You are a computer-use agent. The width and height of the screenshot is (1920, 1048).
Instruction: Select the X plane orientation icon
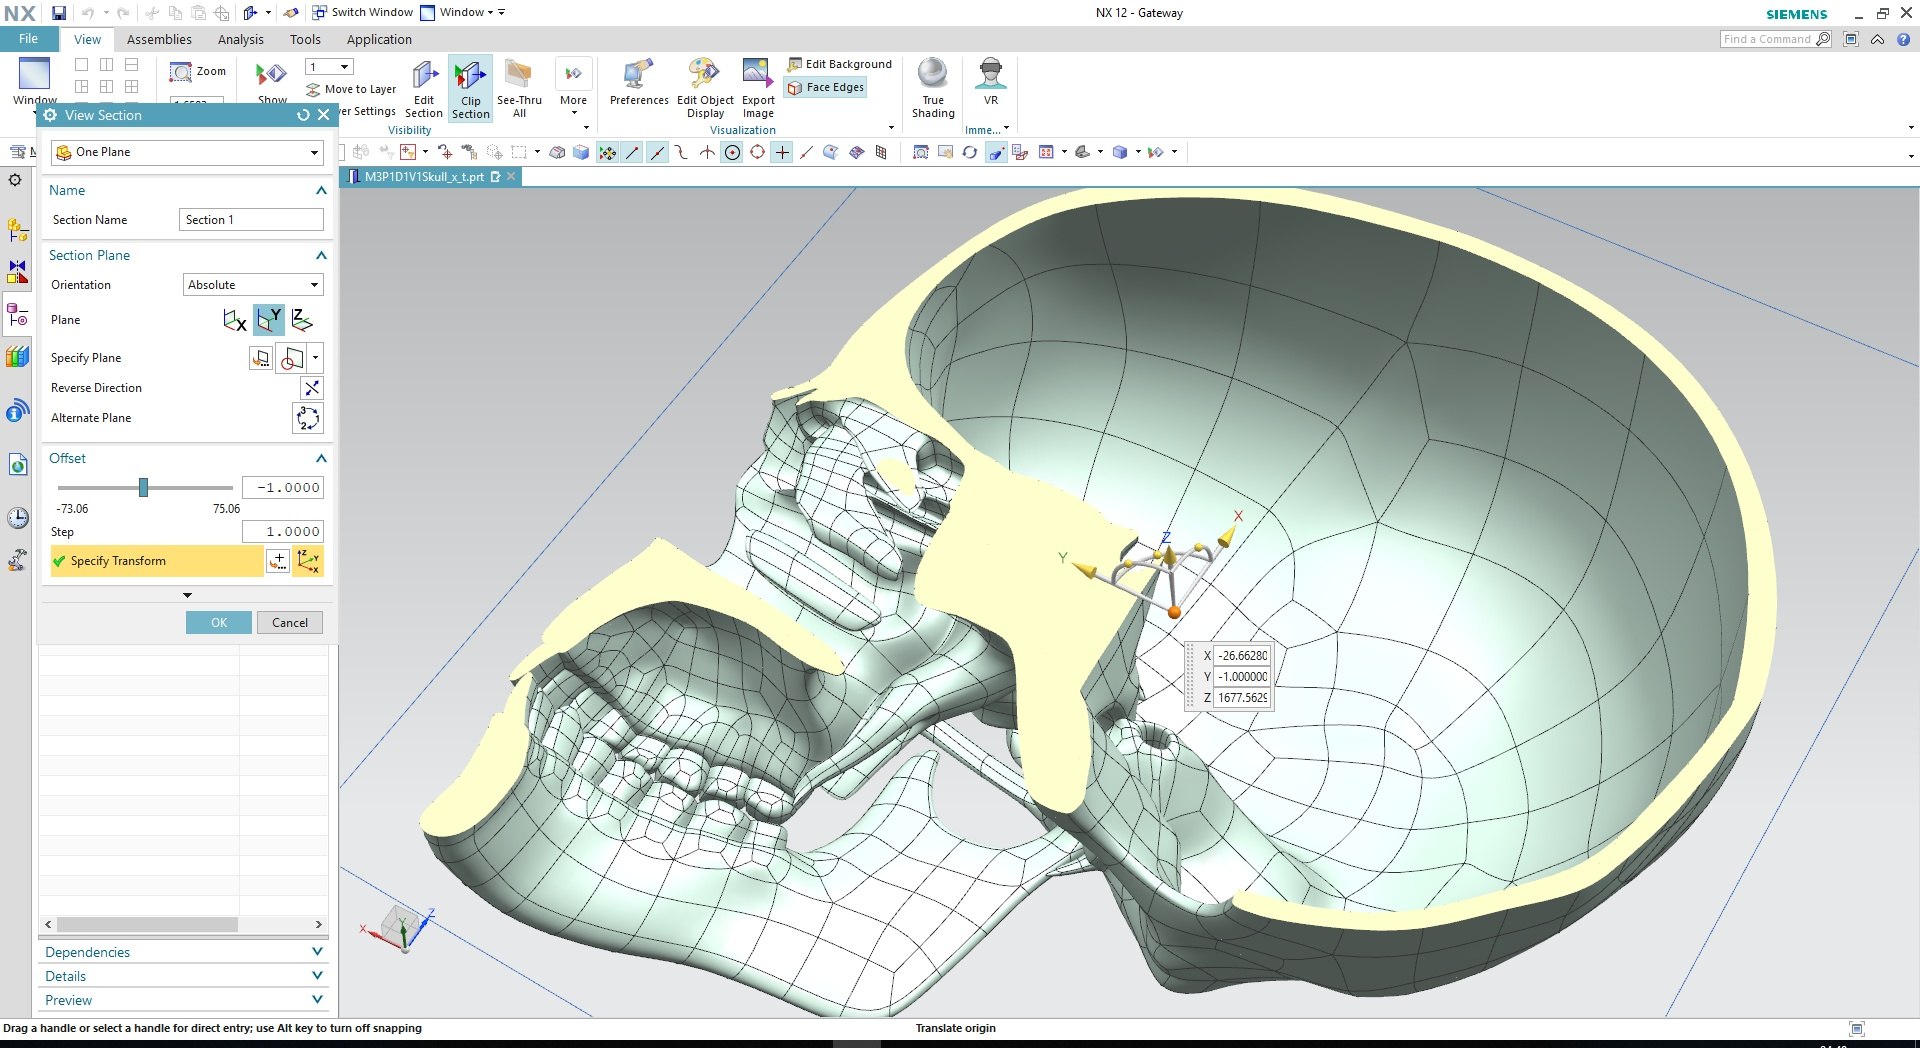point(234,320)
